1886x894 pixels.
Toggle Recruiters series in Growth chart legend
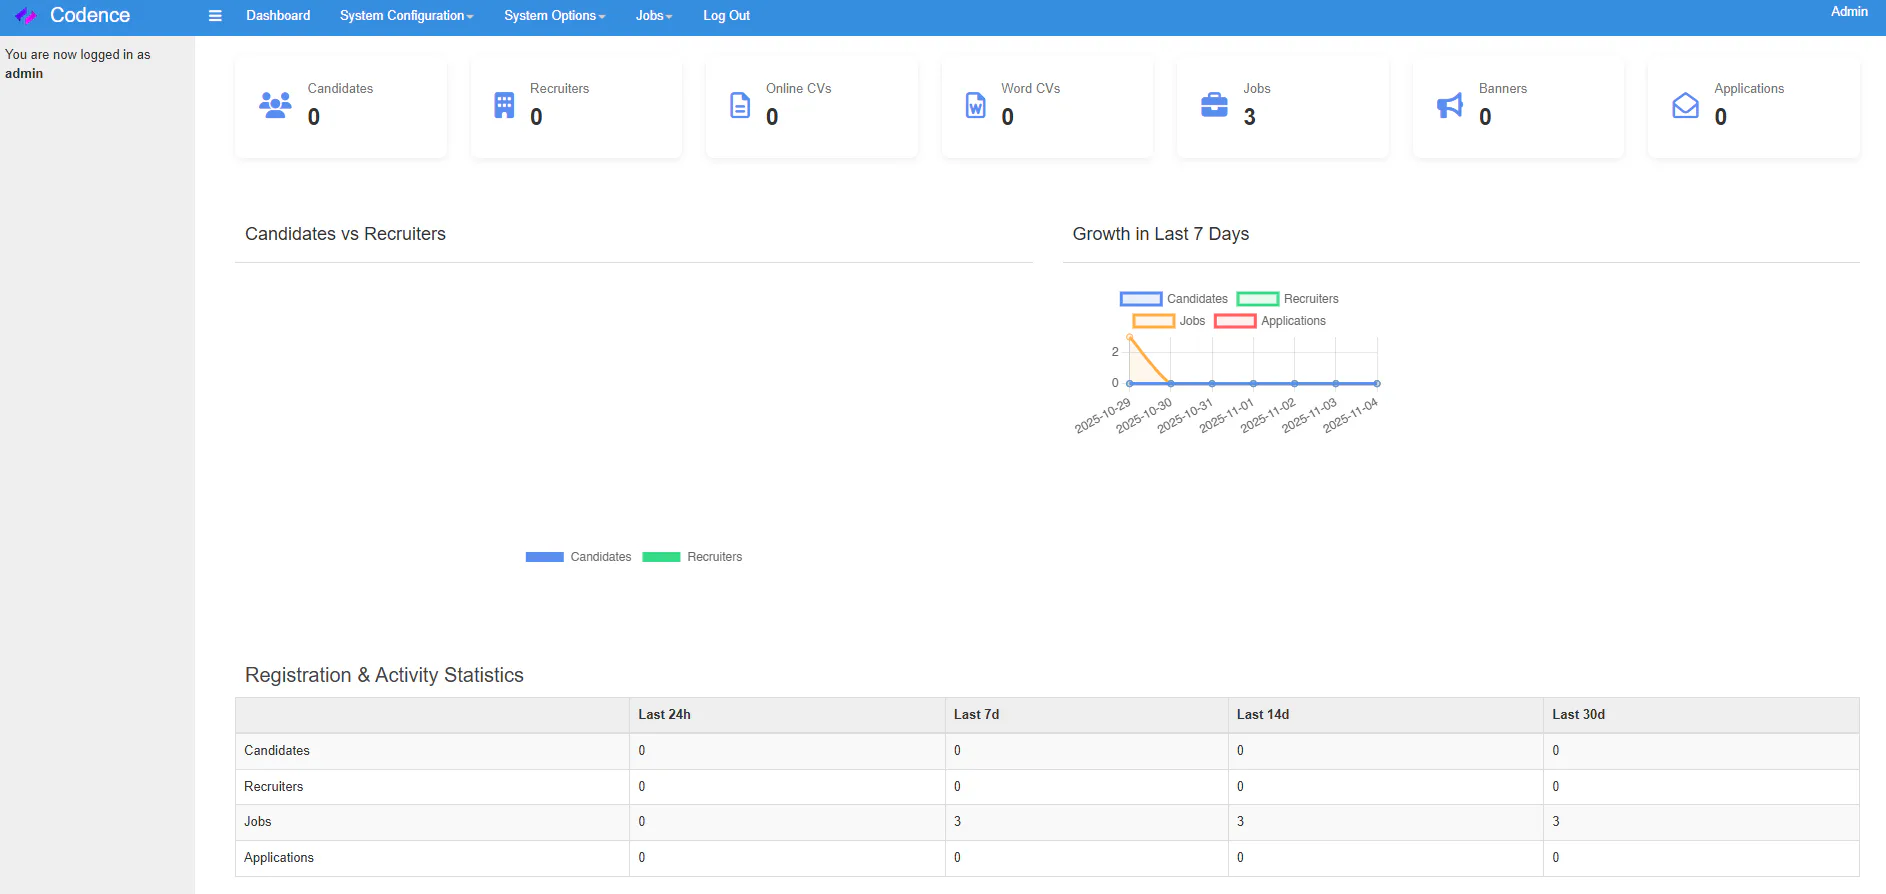coord(1288,299)
